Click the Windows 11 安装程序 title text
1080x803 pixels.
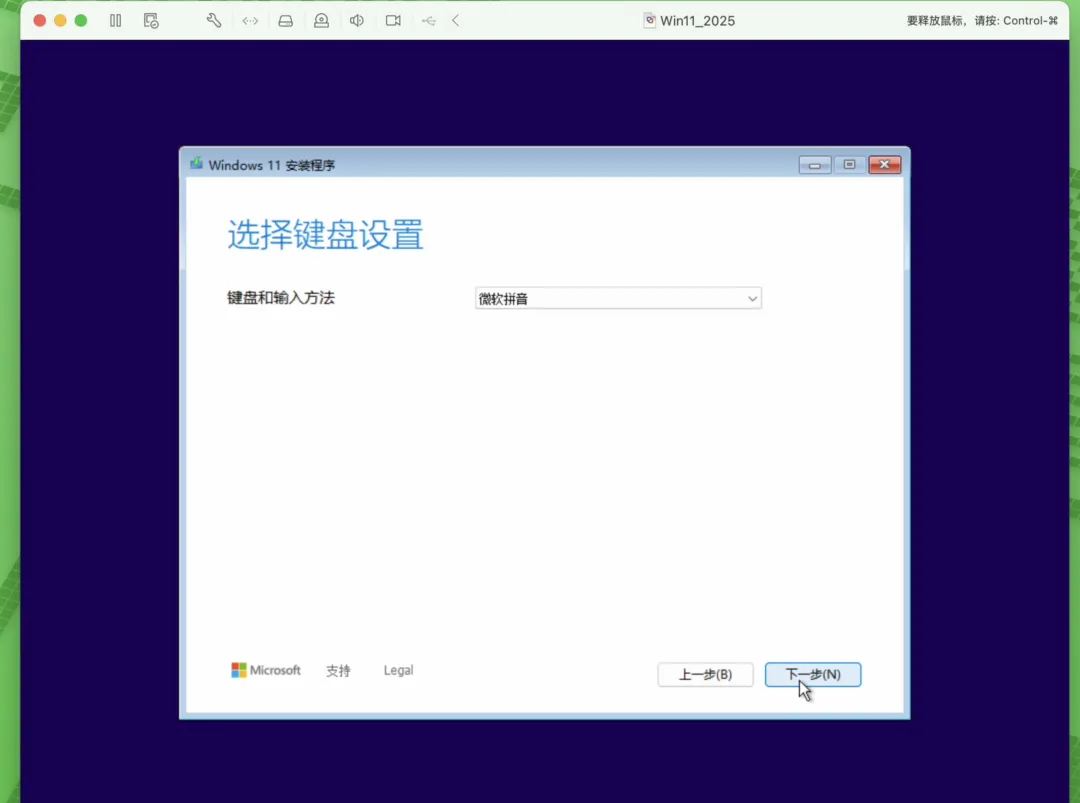tap(271, 165)
